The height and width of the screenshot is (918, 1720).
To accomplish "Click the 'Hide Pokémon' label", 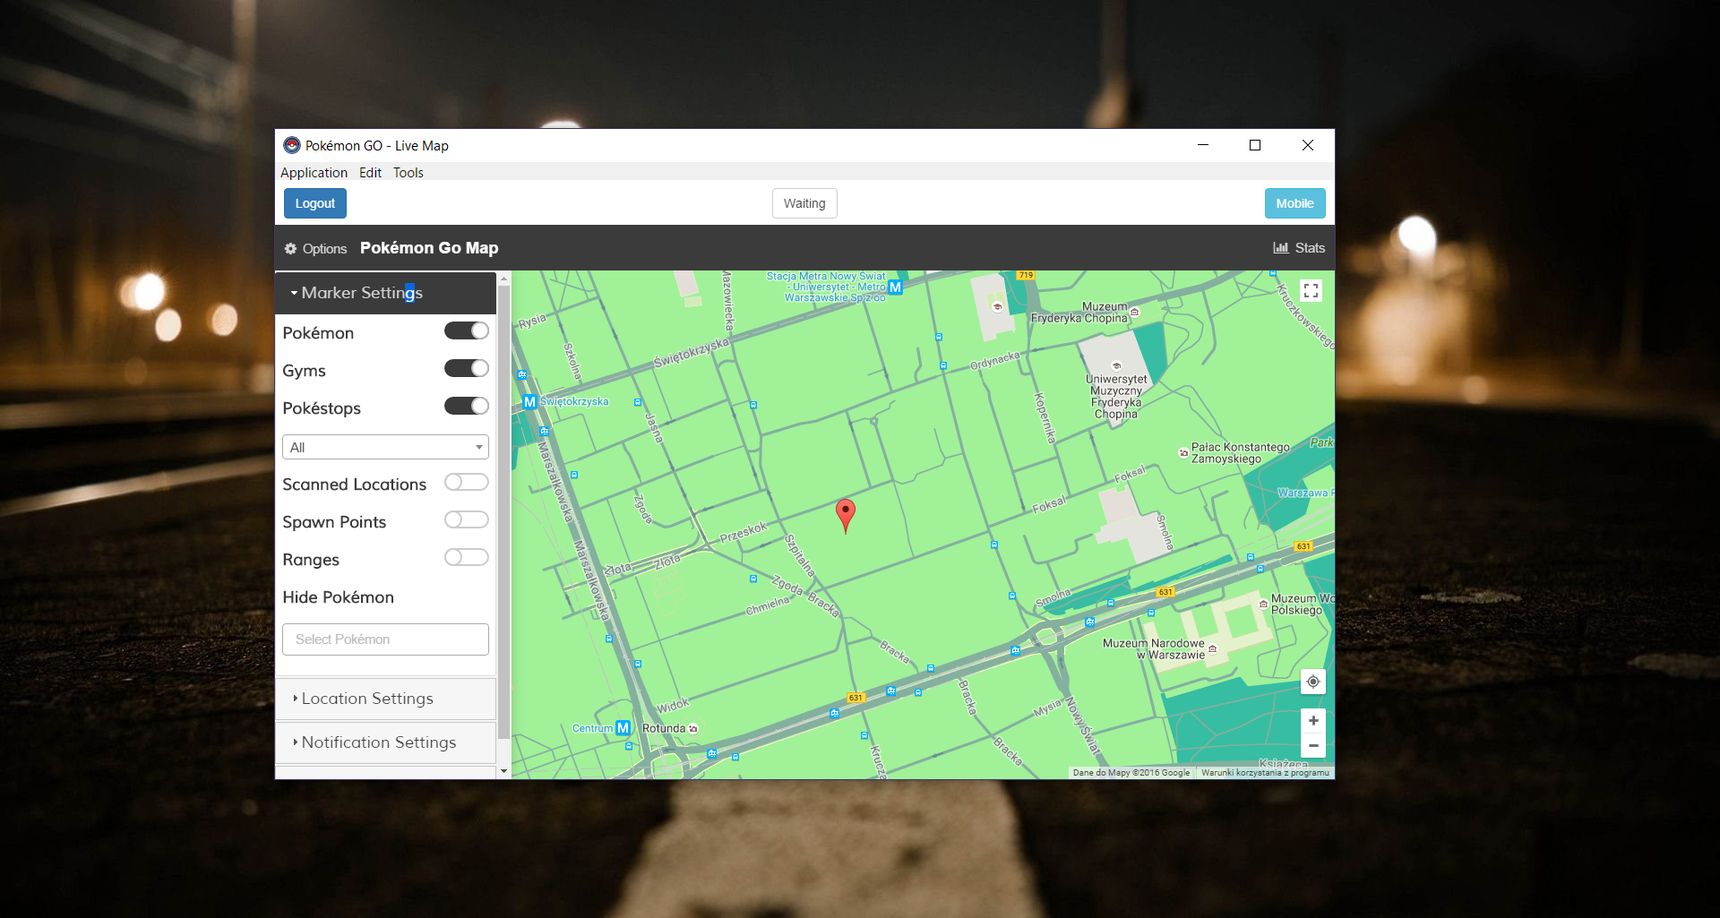I will coord(338,597).
